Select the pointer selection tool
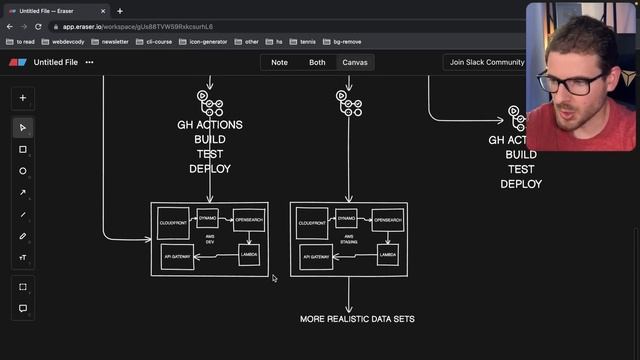Viewport: 640px width, 360px height. 23,128
